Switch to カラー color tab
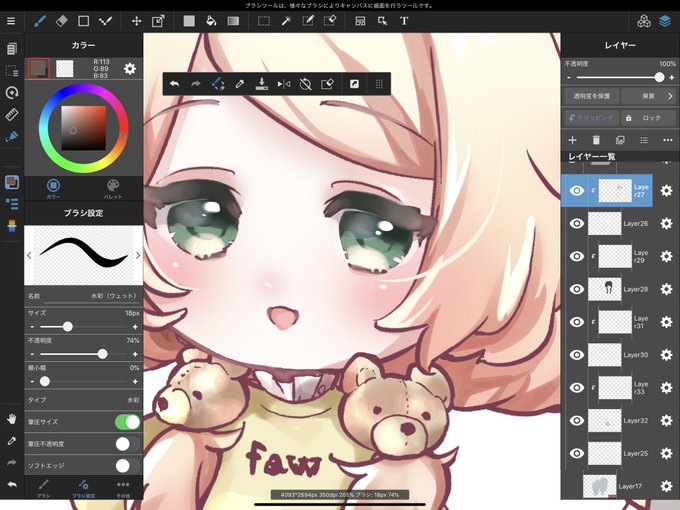Image resolution: width=680 pixels, height=510 pixels. click(x=53, y=189)
